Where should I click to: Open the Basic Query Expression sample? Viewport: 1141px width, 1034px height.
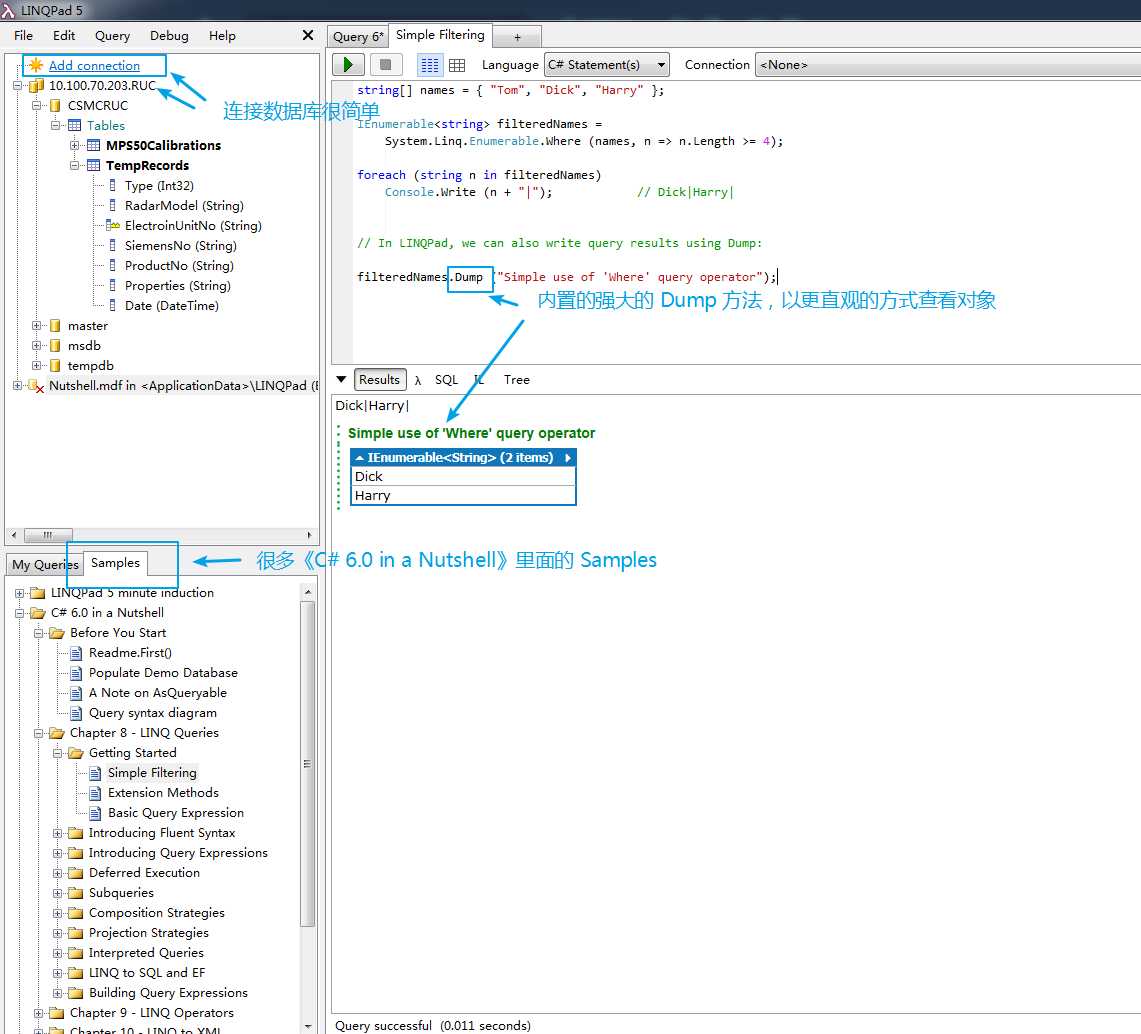click(x=175, y=813)
